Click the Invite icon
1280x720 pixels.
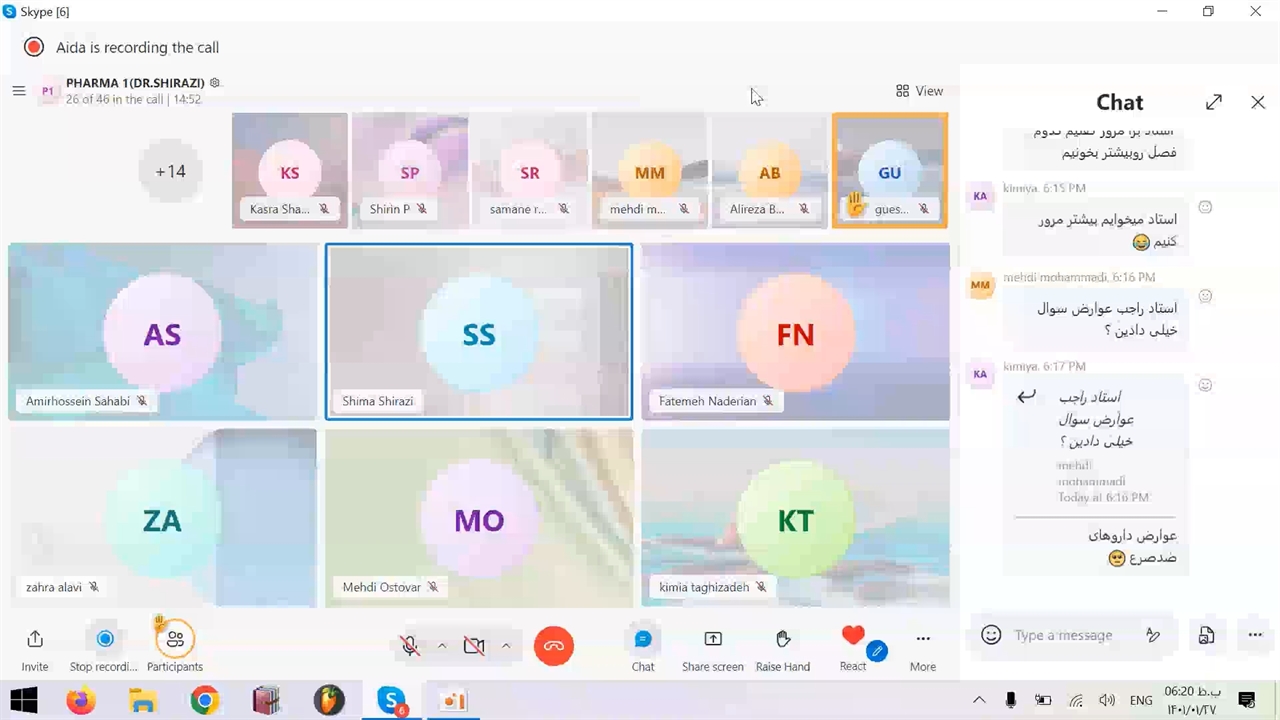pyautogui.click(x=35, y=640)
